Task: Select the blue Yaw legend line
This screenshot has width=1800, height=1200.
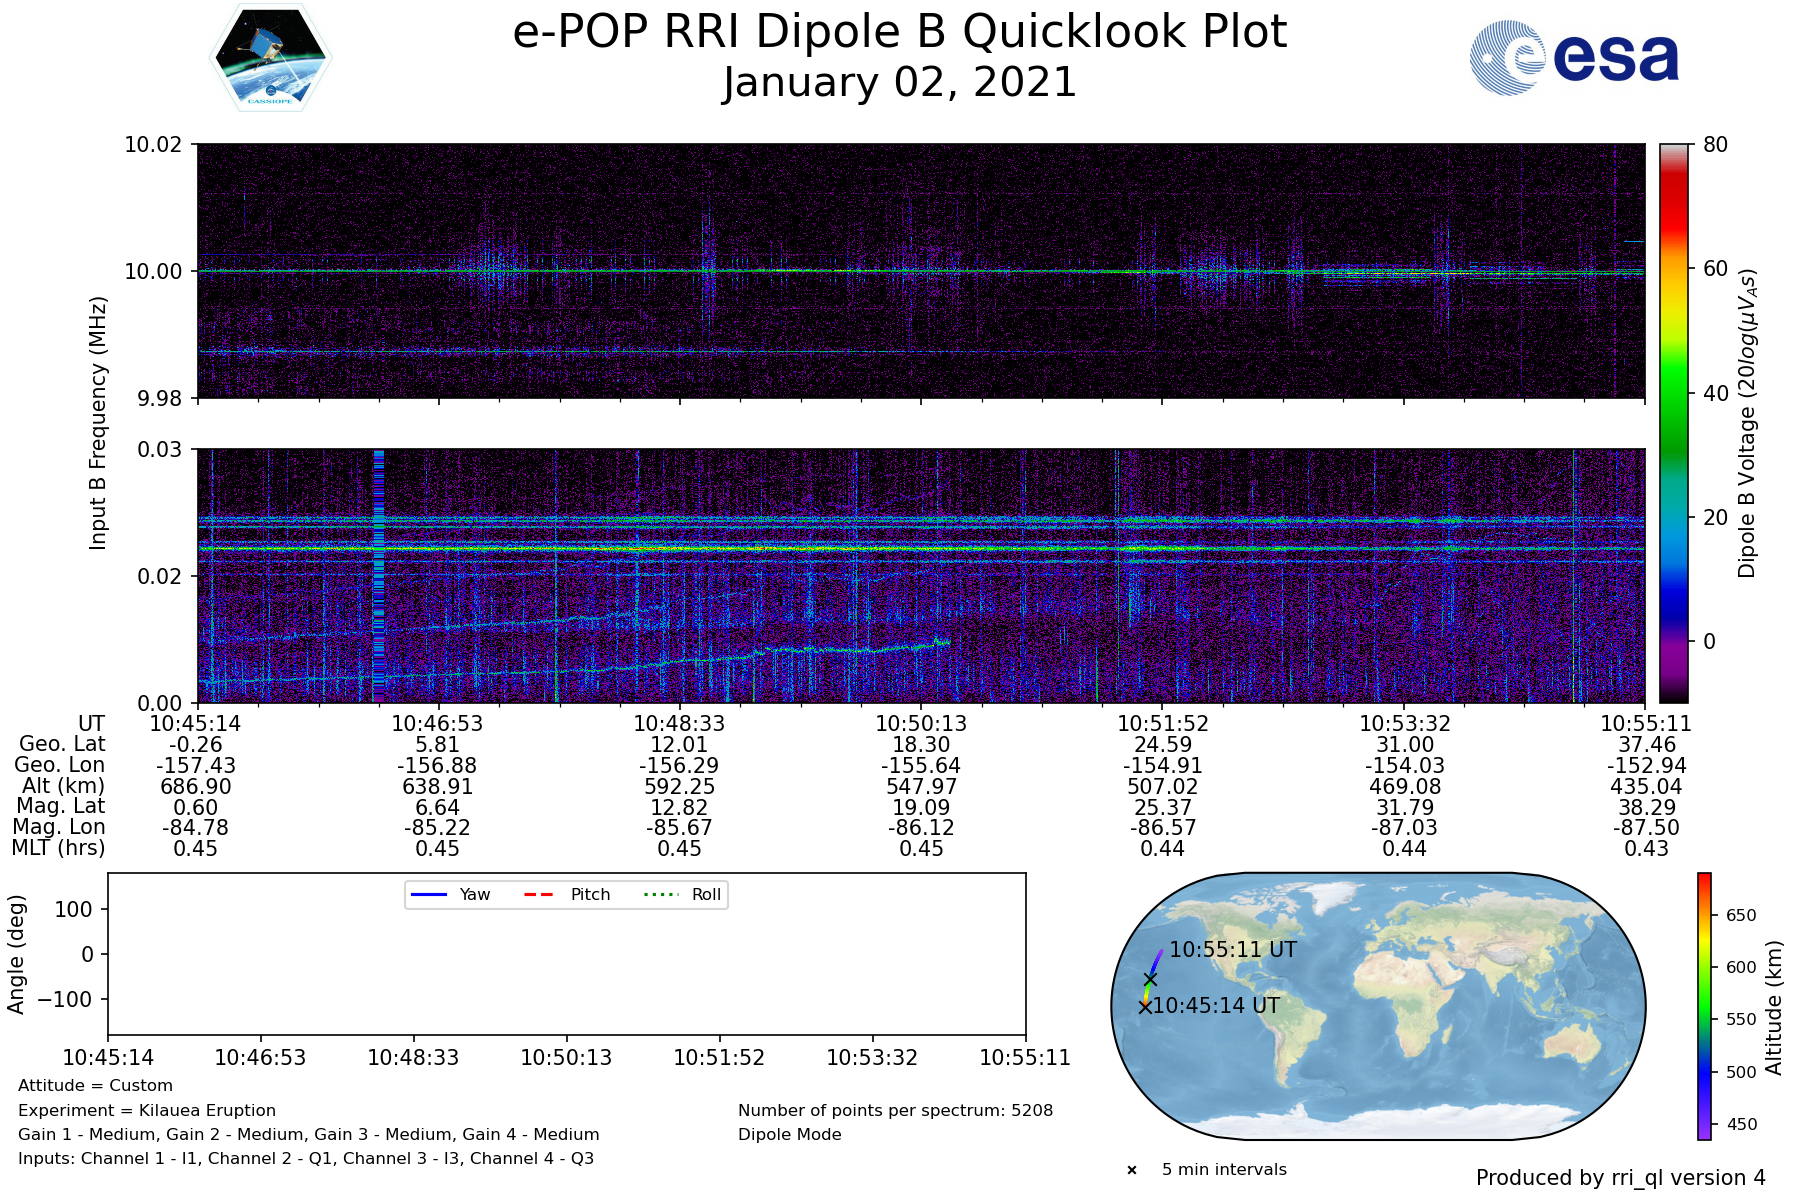Action: pyautogui.click(x=429, y=894)
